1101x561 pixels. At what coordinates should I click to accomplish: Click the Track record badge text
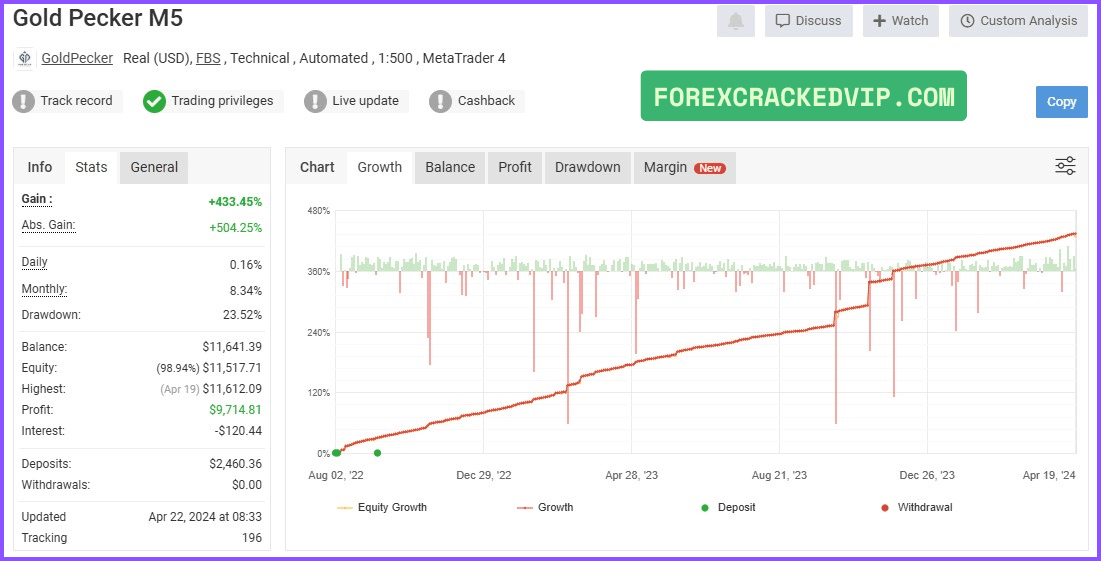pos(76,101)
